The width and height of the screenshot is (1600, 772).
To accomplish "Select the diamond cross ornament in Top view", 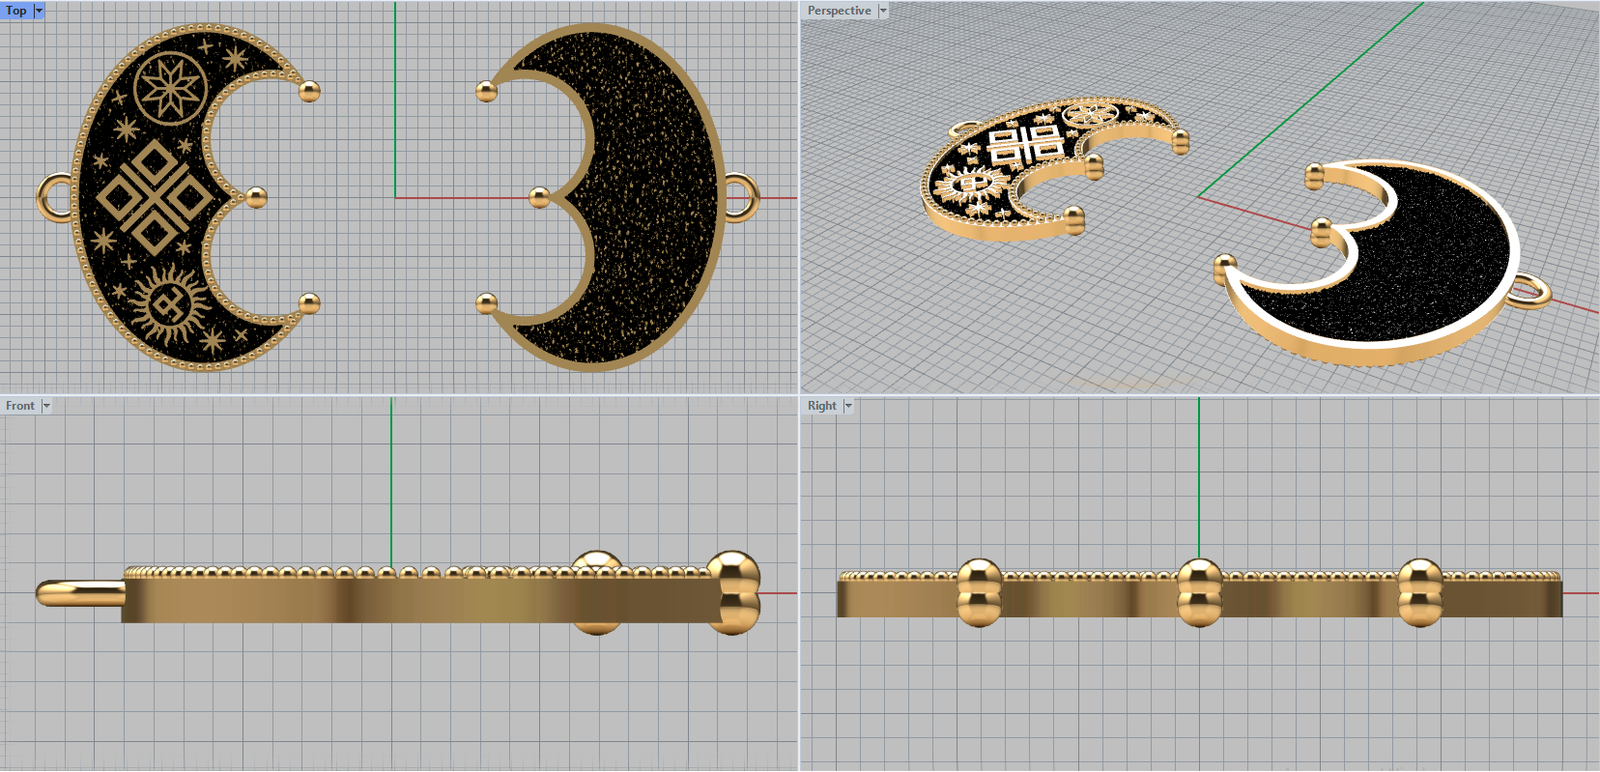I will (153, 197).
